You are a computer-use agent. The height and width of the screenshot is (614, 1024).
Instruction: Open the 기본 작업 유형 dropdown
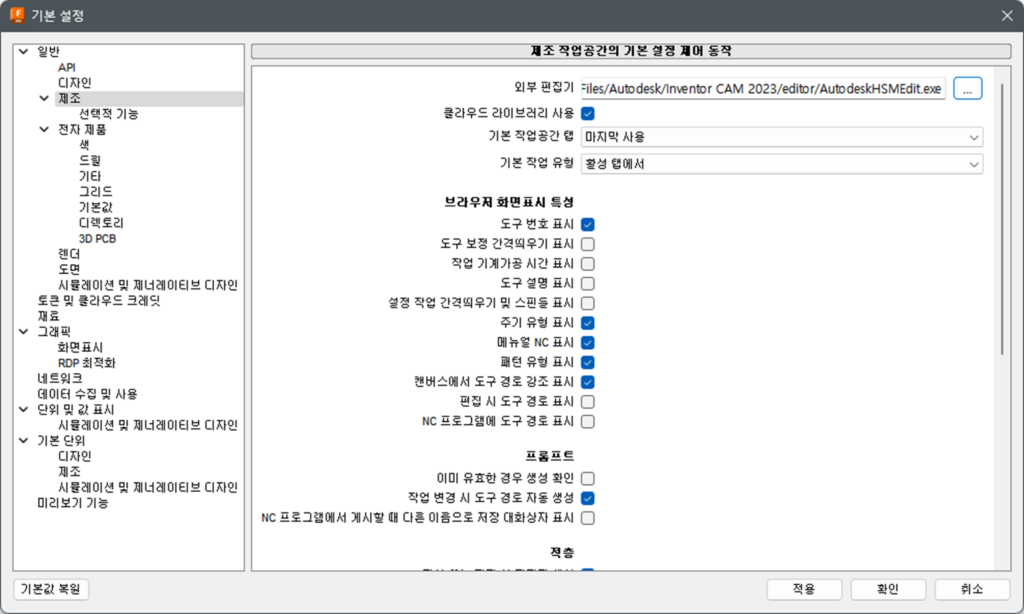click(x=781, y=164)
